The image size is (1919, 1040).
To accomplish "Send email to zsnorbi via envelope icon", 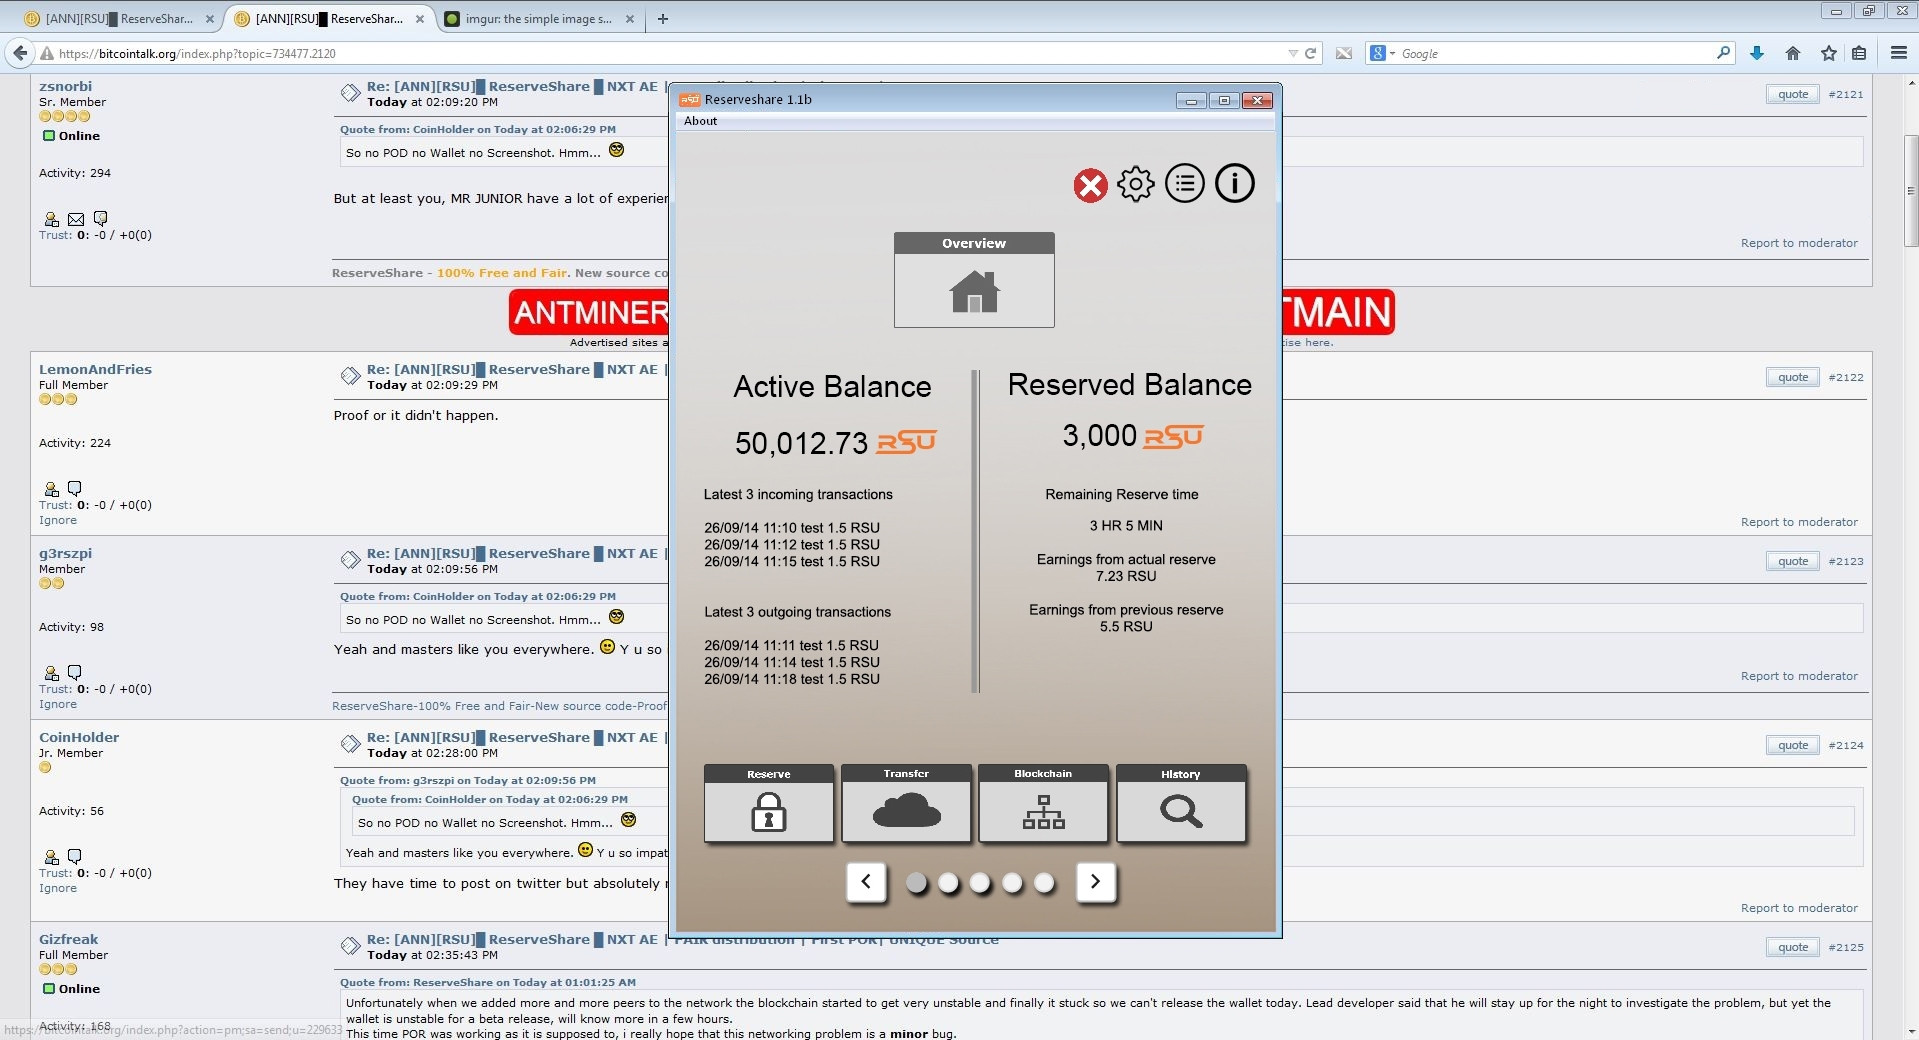I will point(76,219).
